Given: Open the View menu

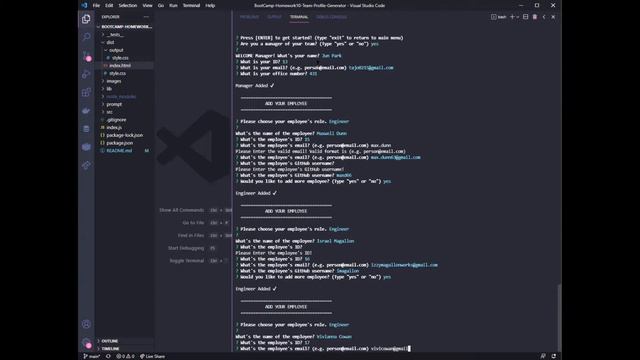Looking at the screenshot, I should click(x=147, y=6).
